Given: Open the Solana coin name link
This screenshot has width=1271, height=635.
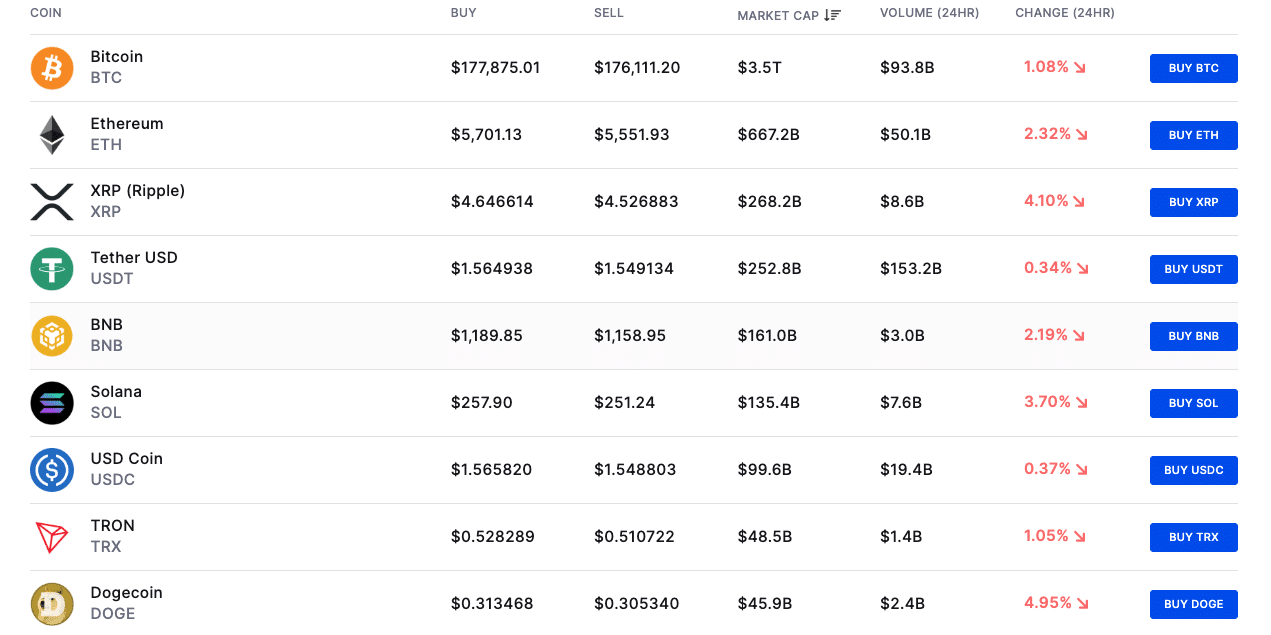Looking at the screenshot, I should [x=116, y=391].
